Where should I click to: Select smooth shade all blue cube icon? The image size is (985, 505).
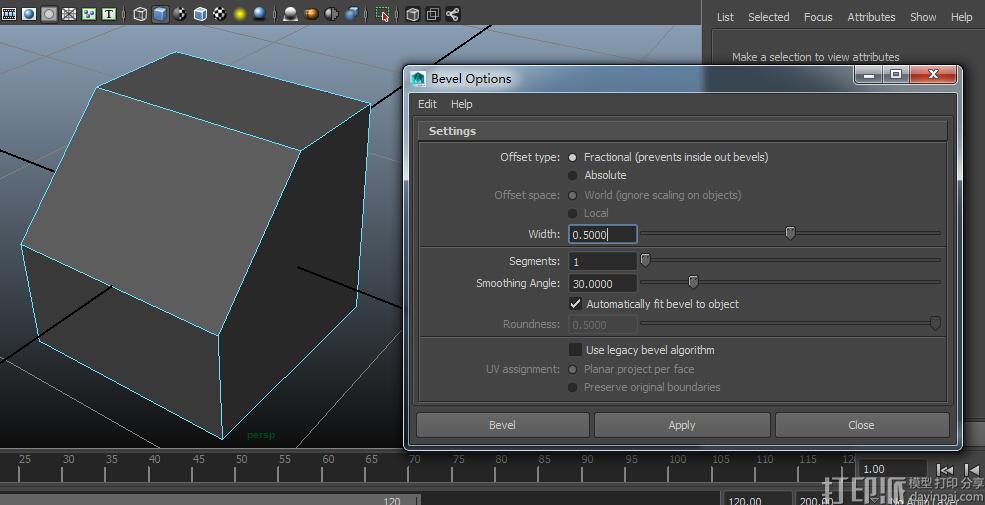pos(161,14)
